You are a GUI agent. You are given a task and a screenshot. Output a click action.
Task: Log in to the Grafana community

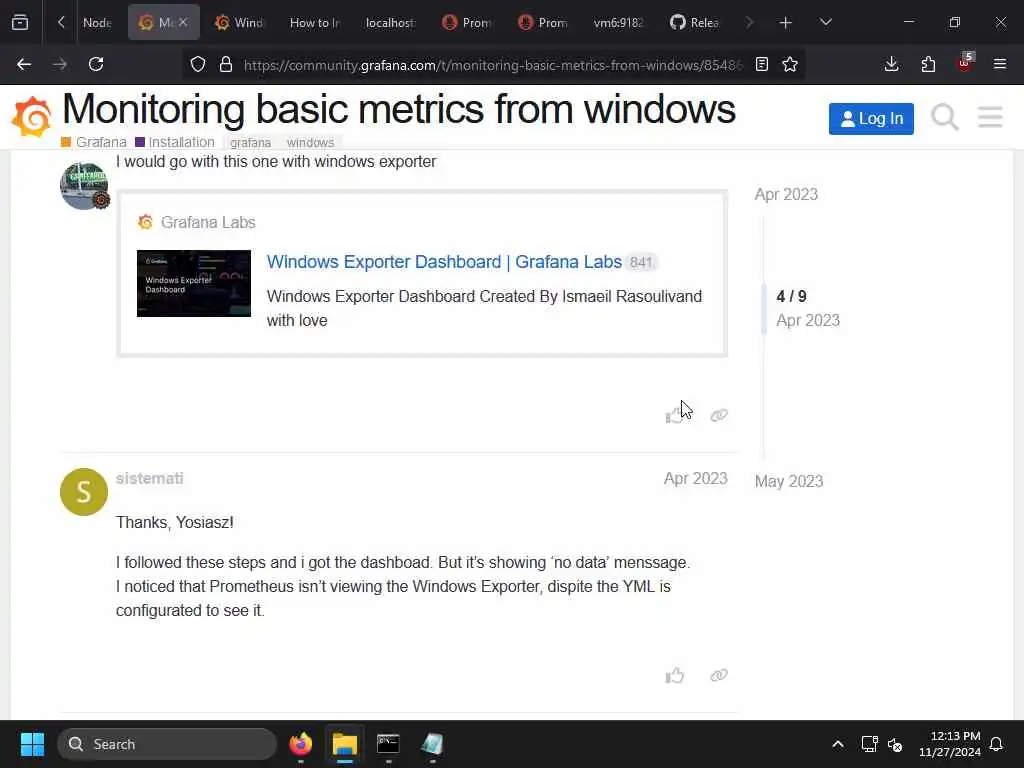pos(871,119)
